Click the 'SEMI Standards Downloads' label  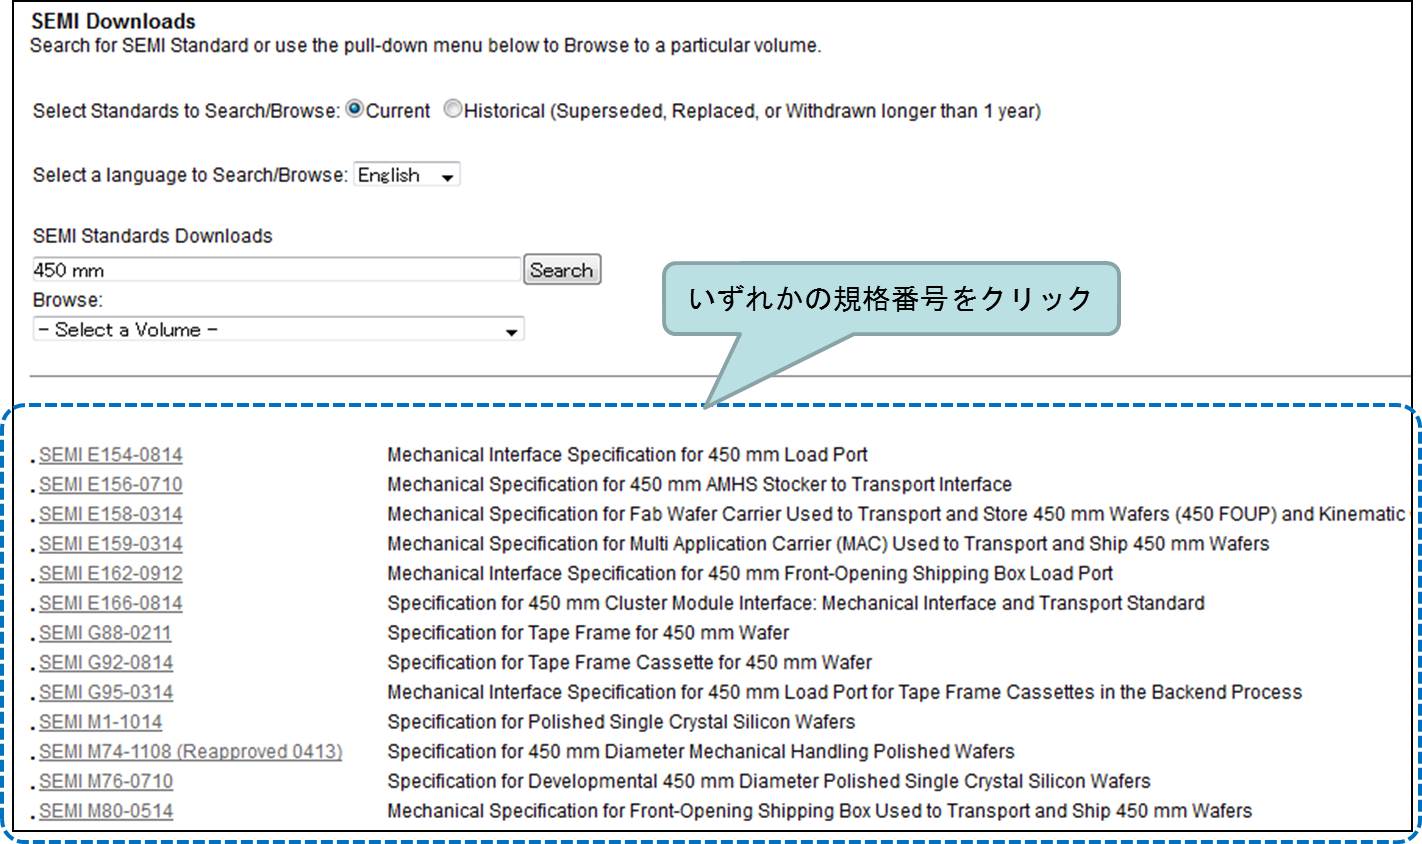click(x=153, y=236)
